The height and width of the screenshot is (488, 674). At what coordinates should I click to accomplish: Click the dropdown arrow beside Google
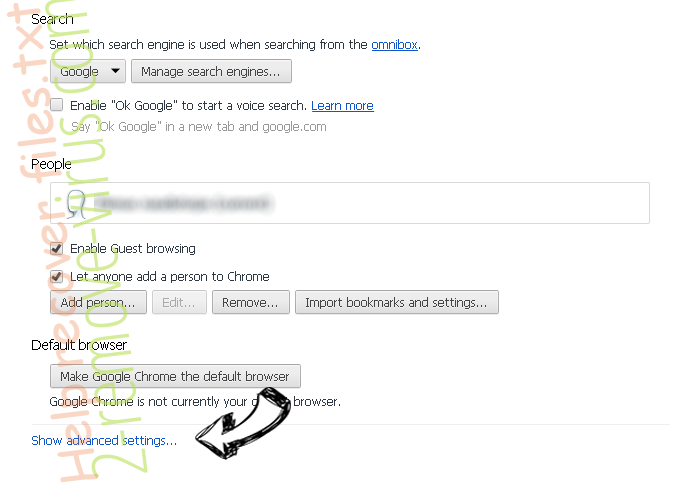point(115,71)
